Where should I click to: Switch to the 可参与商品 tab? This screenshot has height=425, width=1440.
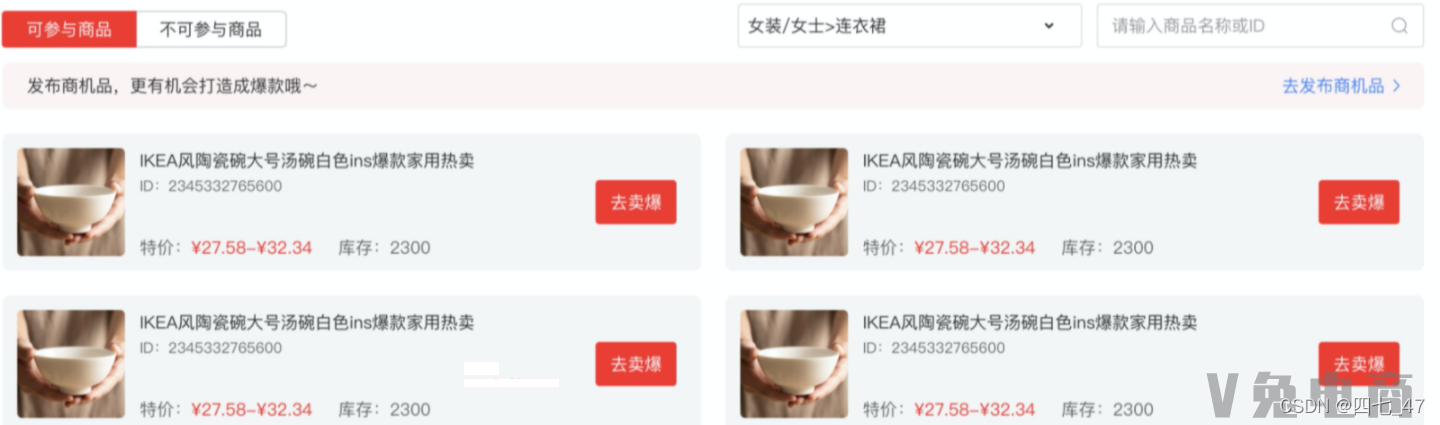point(70,30)
